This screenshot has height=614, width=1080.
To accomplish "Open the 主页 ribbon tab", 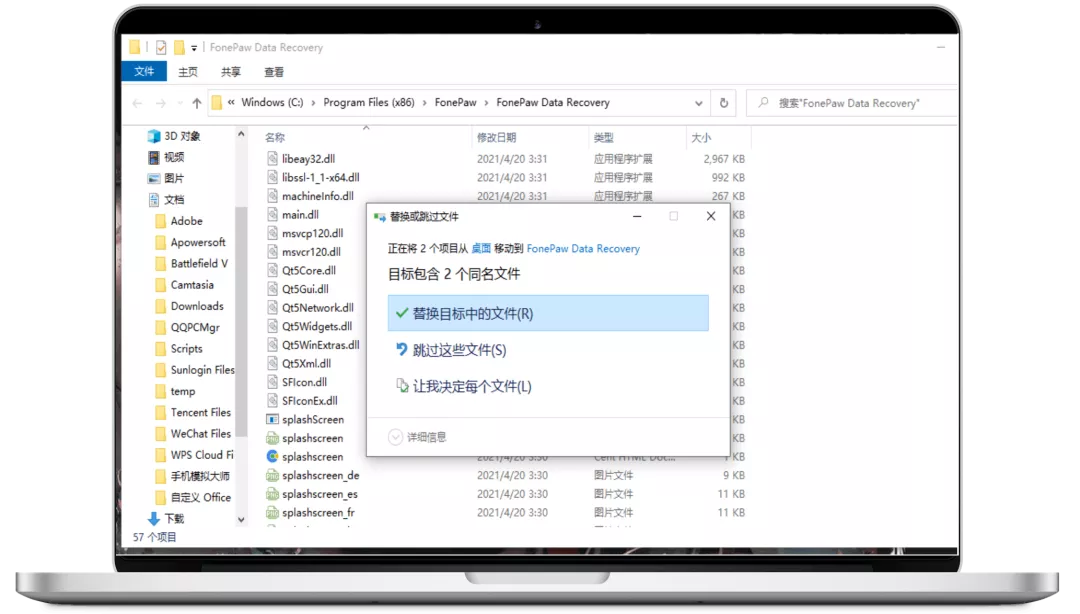I will [x=187, y=72].
